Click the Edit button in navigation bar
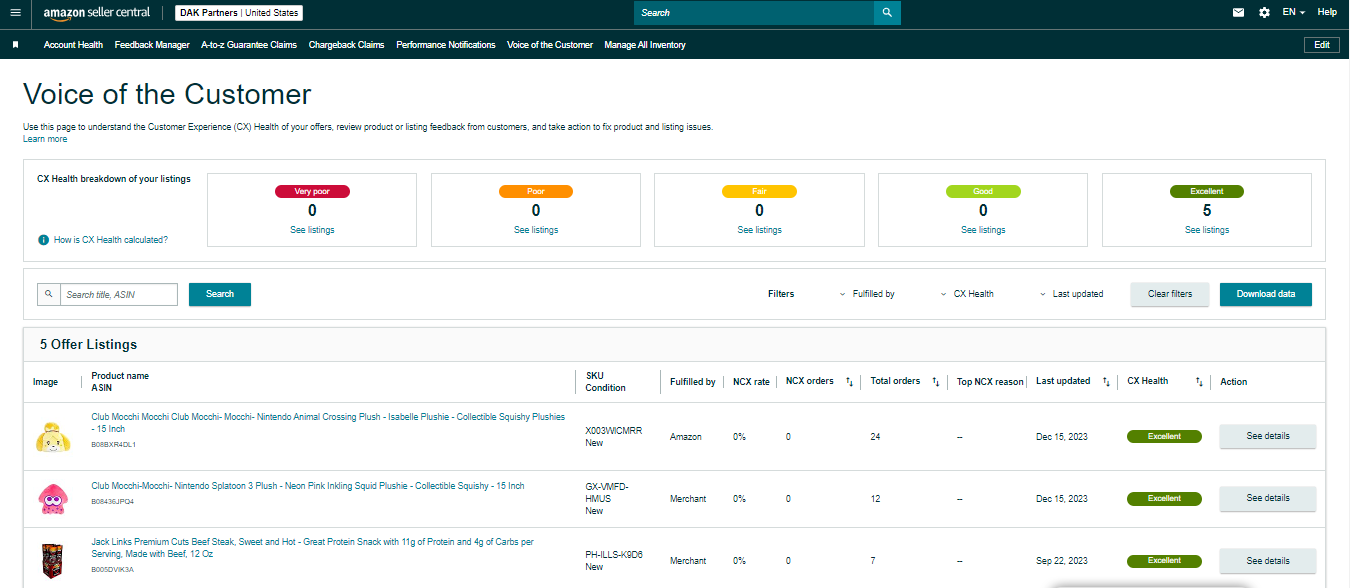 pos(1322,45)
